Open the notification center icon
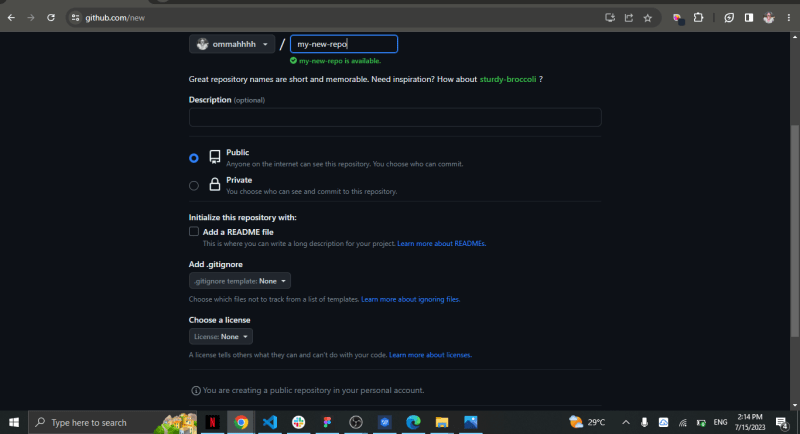Image resolution: width=800 pixels, height=434 pixels. 782,422
